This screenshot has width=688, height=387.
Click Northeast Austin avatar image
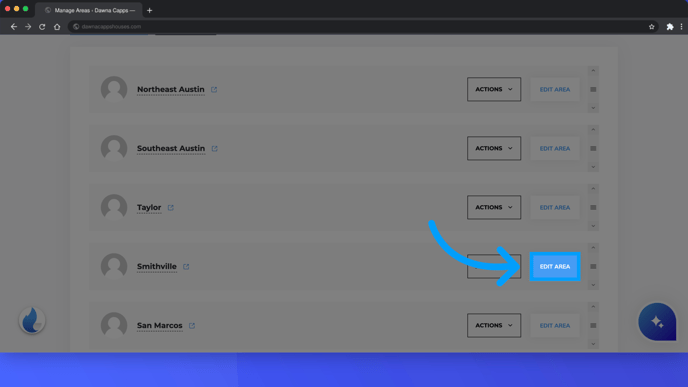[x=114, y=89]
